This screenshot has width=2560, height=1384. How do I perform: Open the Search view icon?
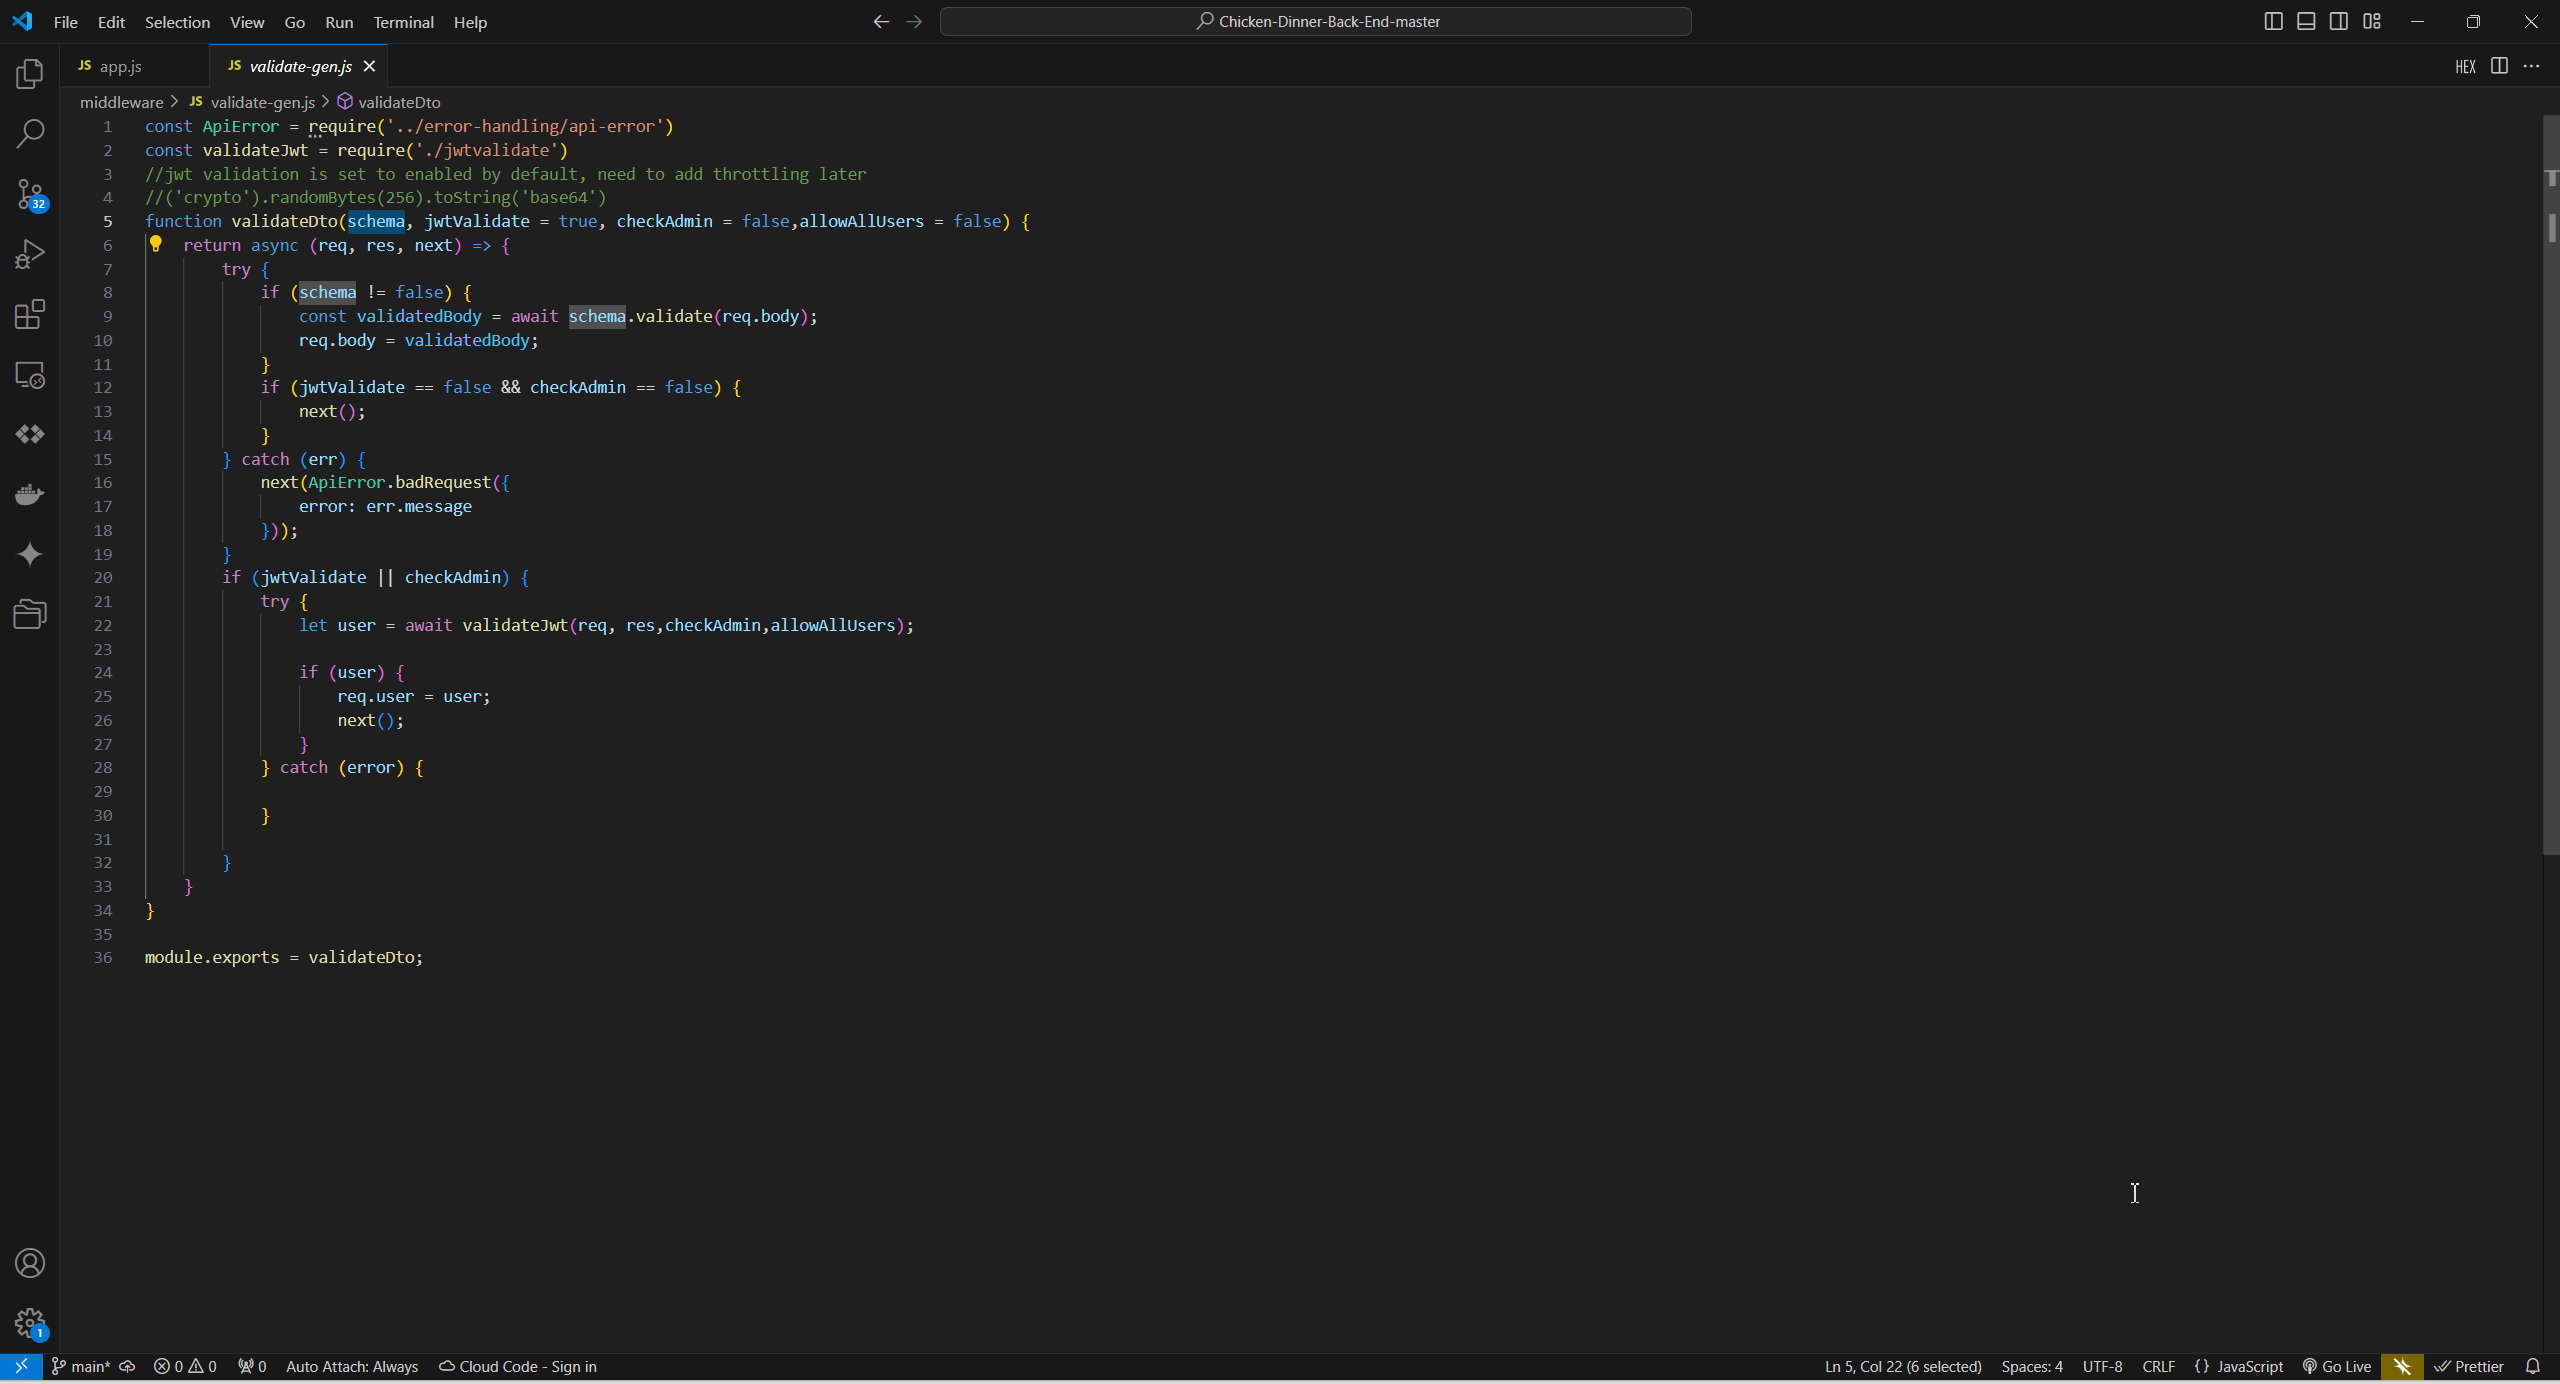(x=30, y=134)
